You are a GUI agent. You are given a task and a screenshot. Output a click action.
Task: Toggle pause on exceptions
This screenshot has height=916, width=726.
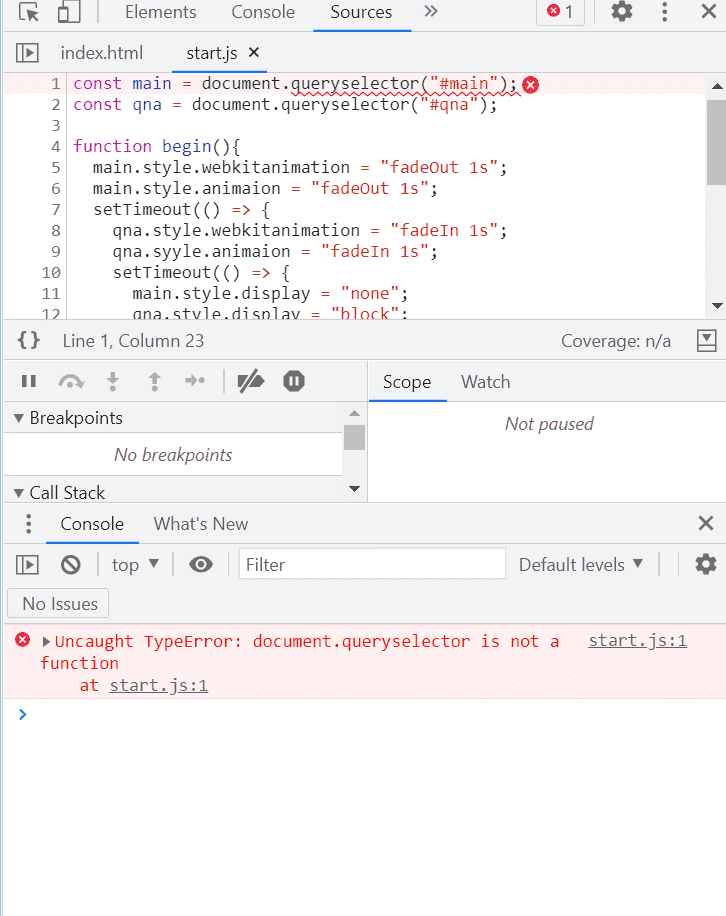(x=294, y=381)
